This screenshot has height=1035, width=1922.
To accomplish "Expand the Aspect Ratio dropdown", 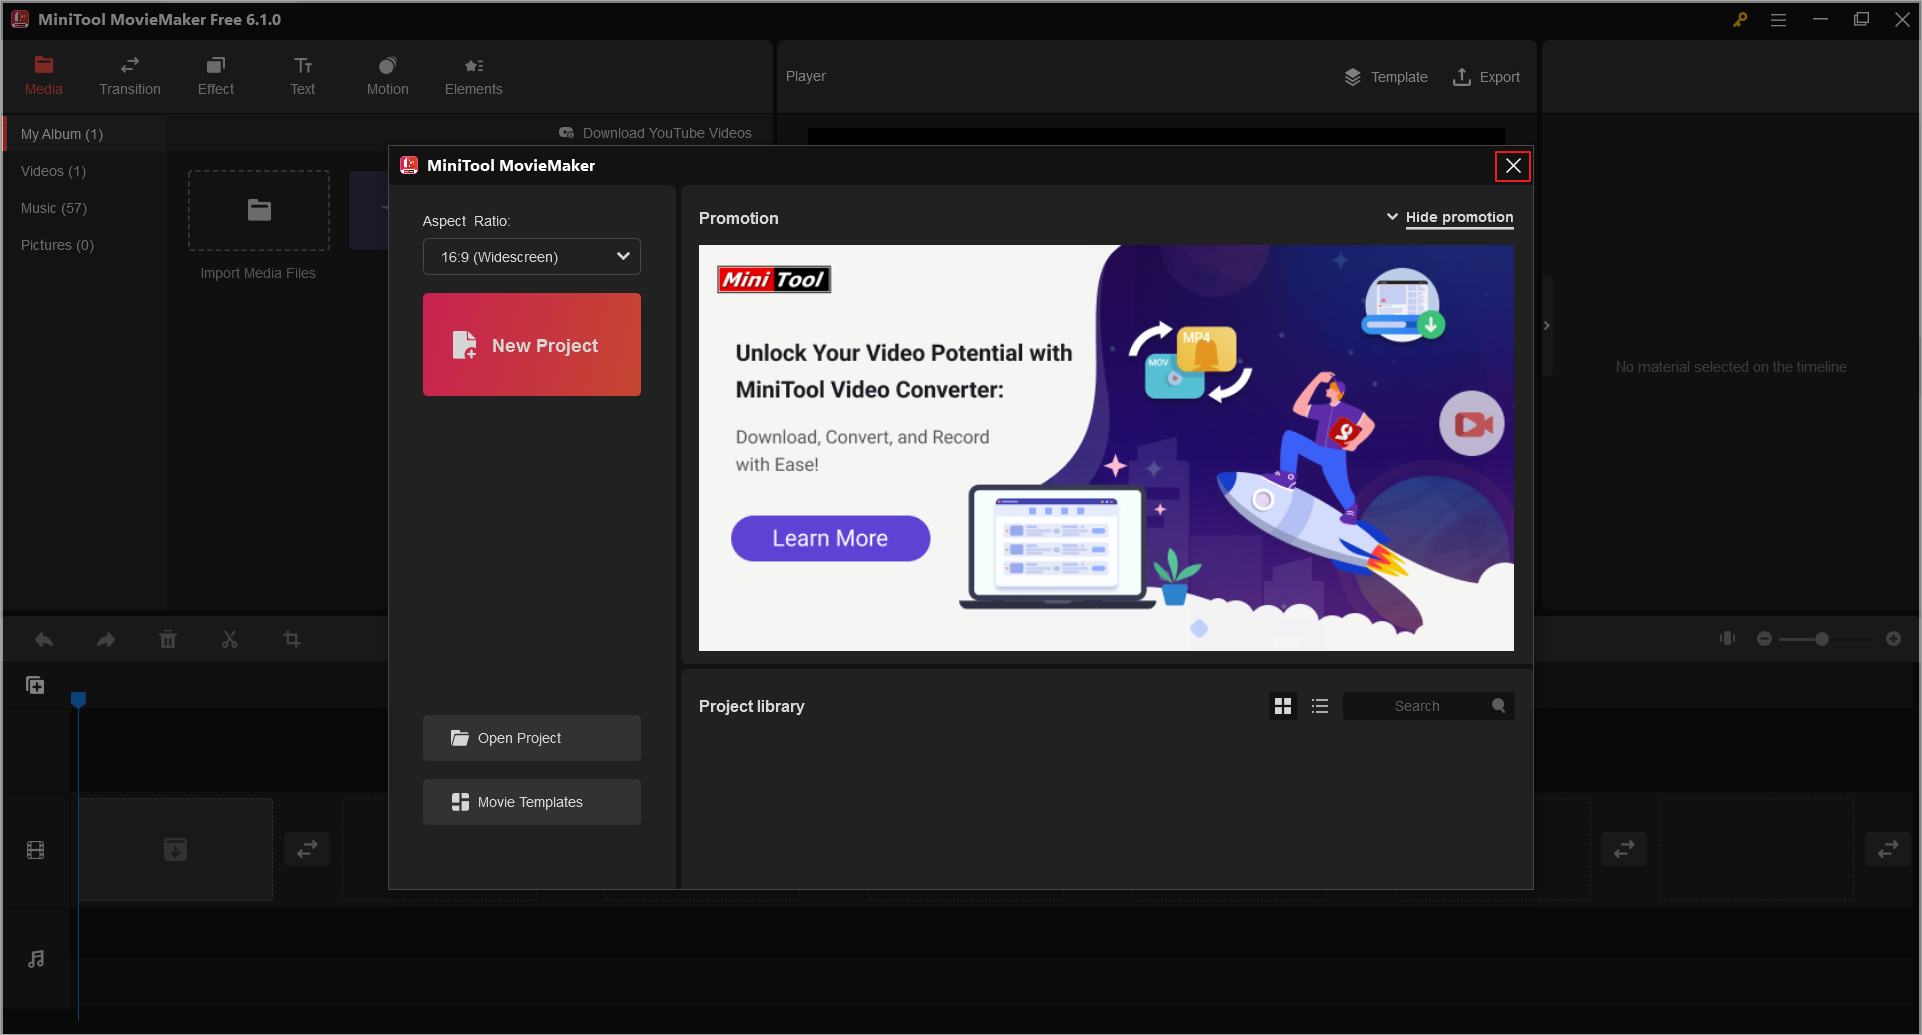I will pyautogui.click(x=532, y=257).
